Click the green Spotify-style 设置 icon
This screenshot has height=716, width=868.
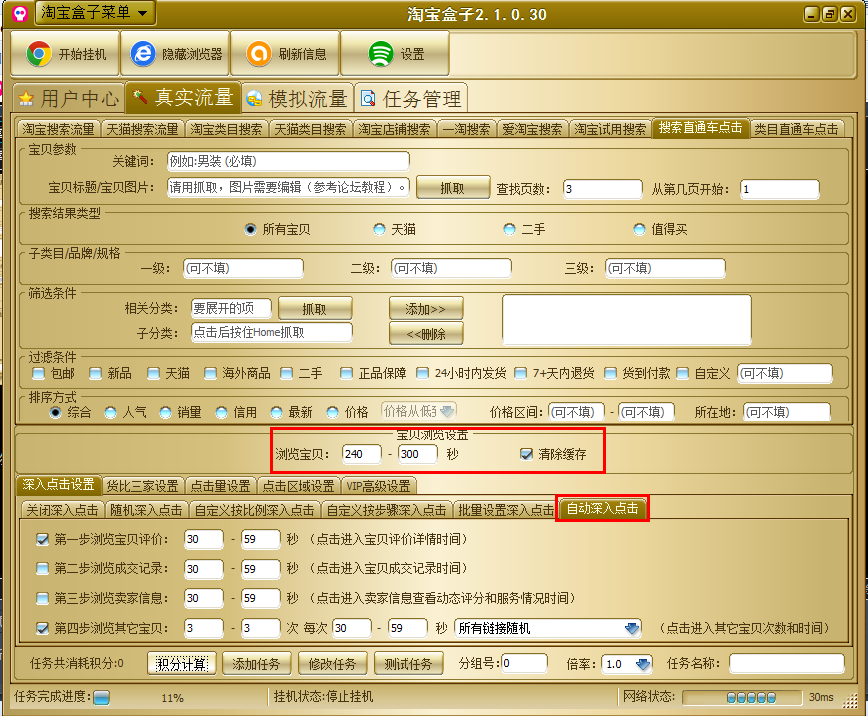click(381, 54)
